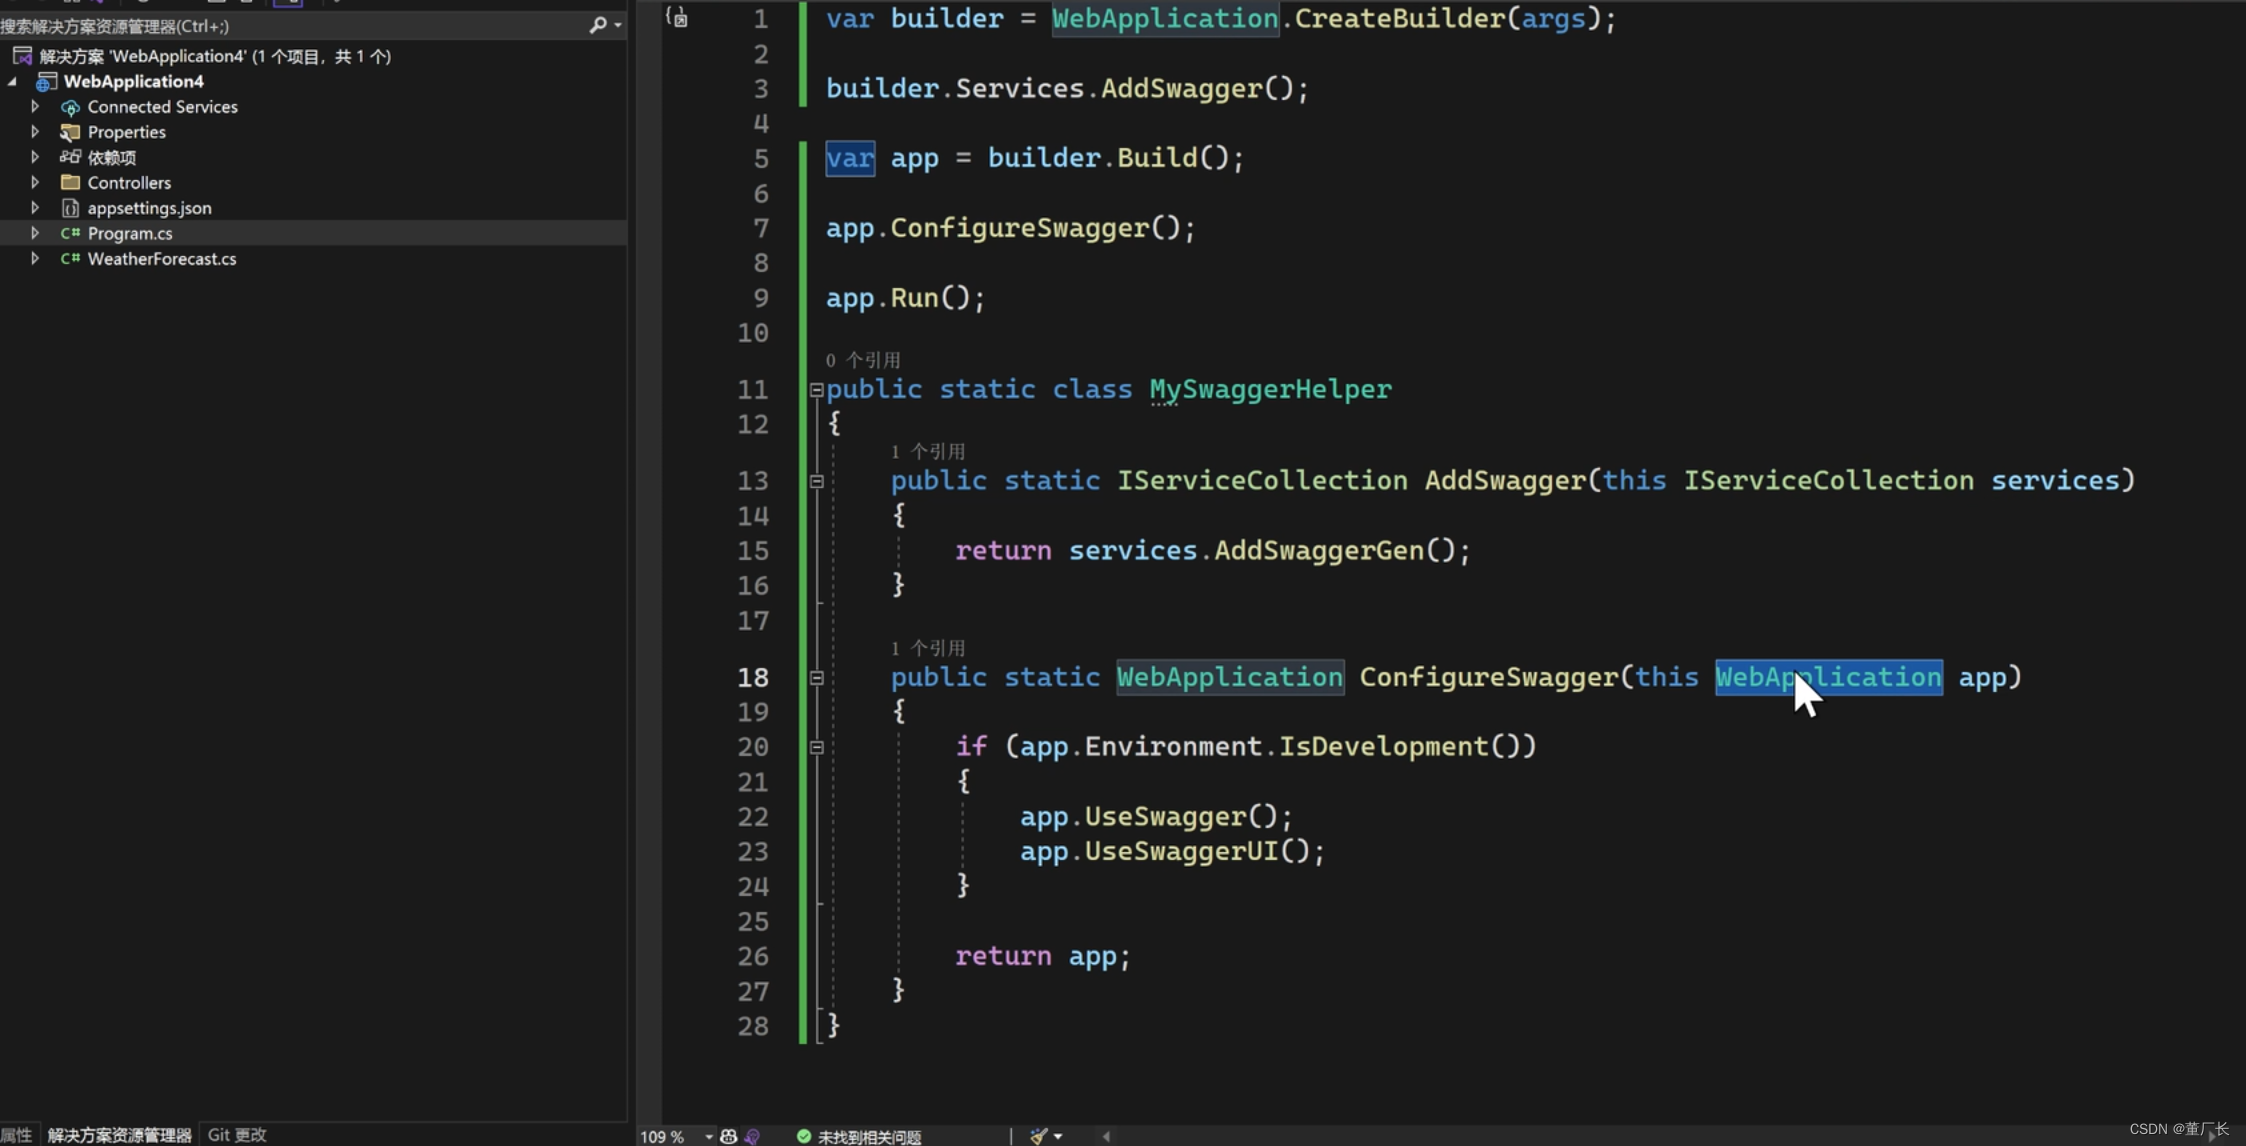
Task: Click the purple IntelliCode icon beside the Copilot icon
Action: pos(753,1136)
